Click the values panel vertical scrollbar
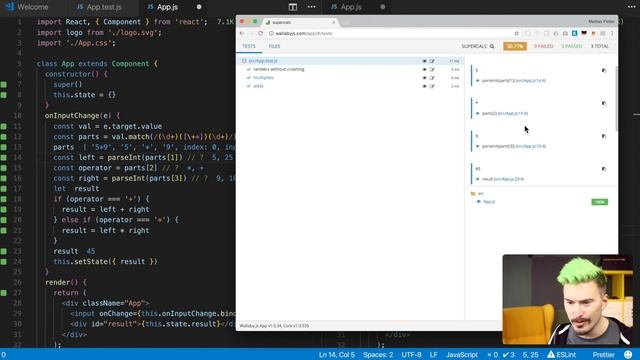Viewport: 640px width, 360px height. [x=616, y=98]
